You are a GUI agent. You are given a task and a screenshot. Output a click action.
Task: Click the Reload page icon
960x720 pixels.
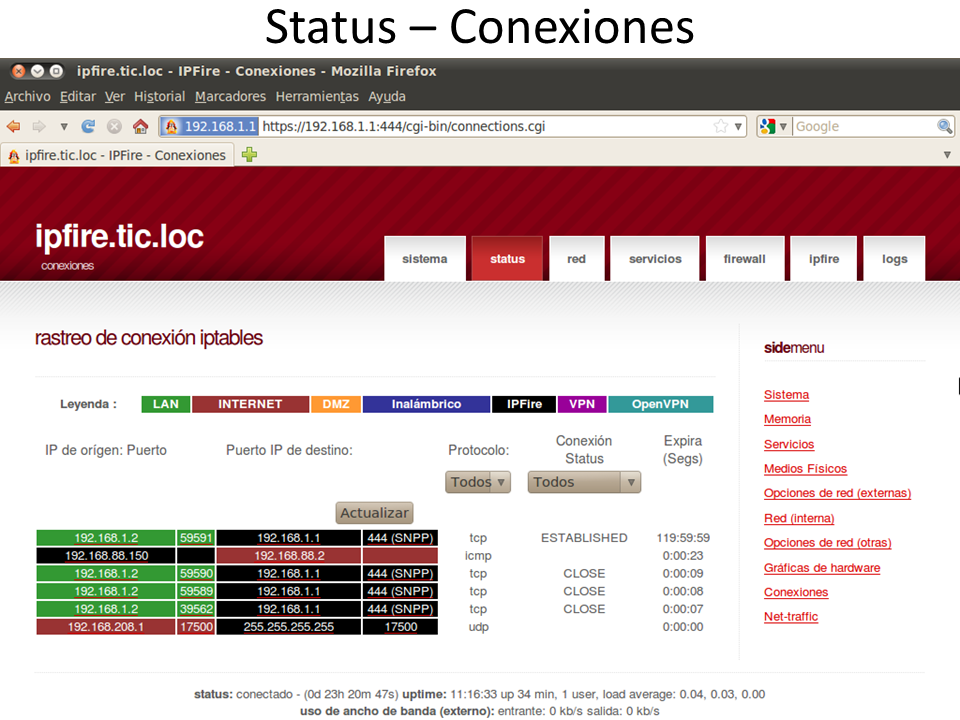[x=88, y=127]
